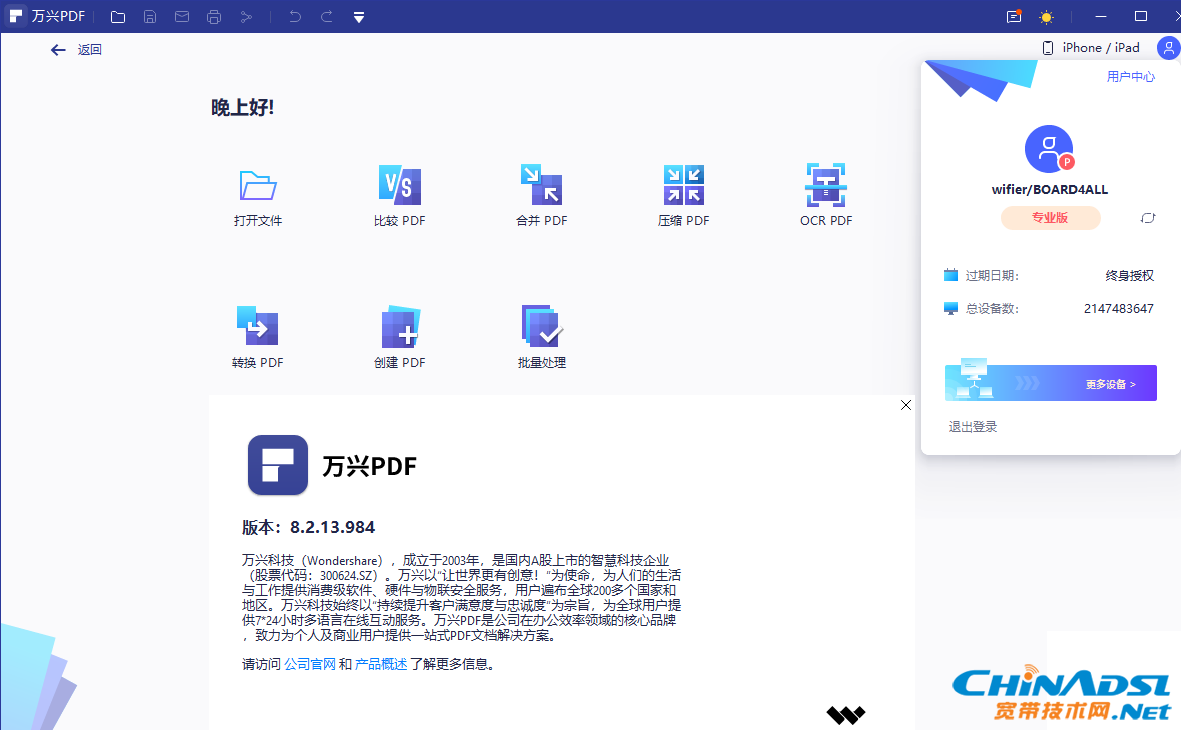This screenshot has width=1181, height=730.
Task: Start the OCR PDF tool
Action: [825, 186]
